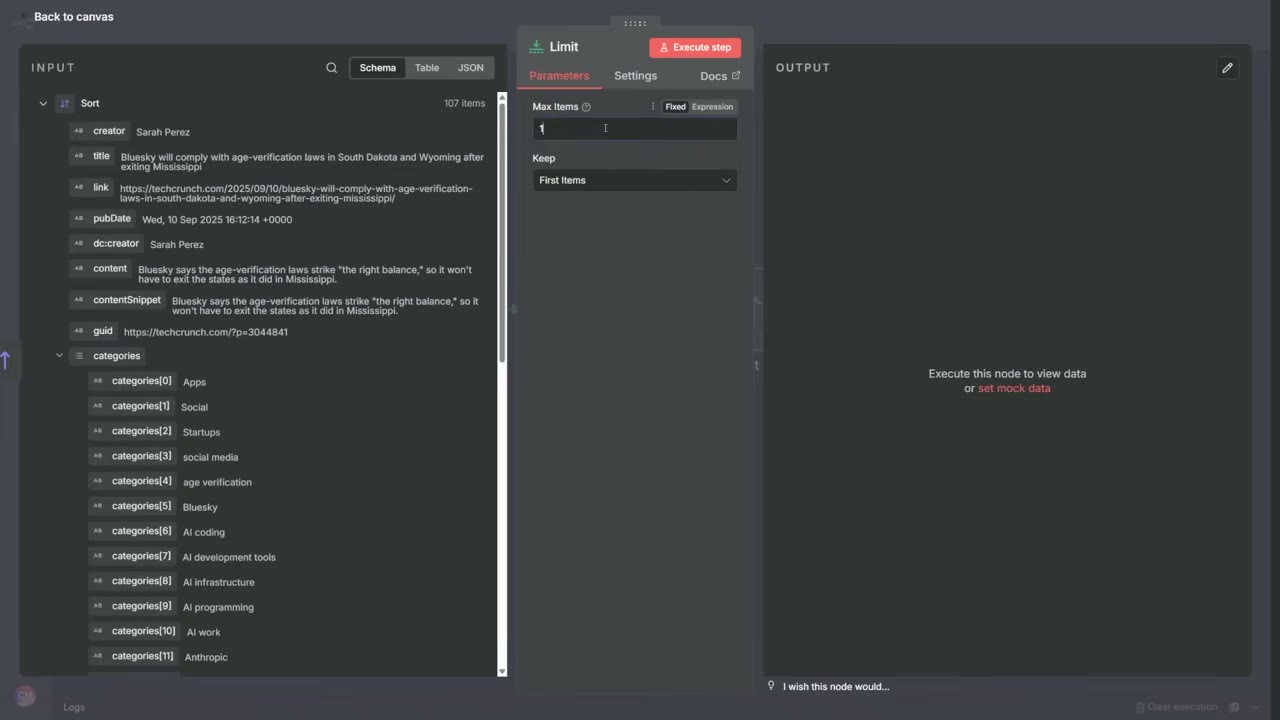
Task: Collapse the categories array
Action: click(x=59, y=356)
